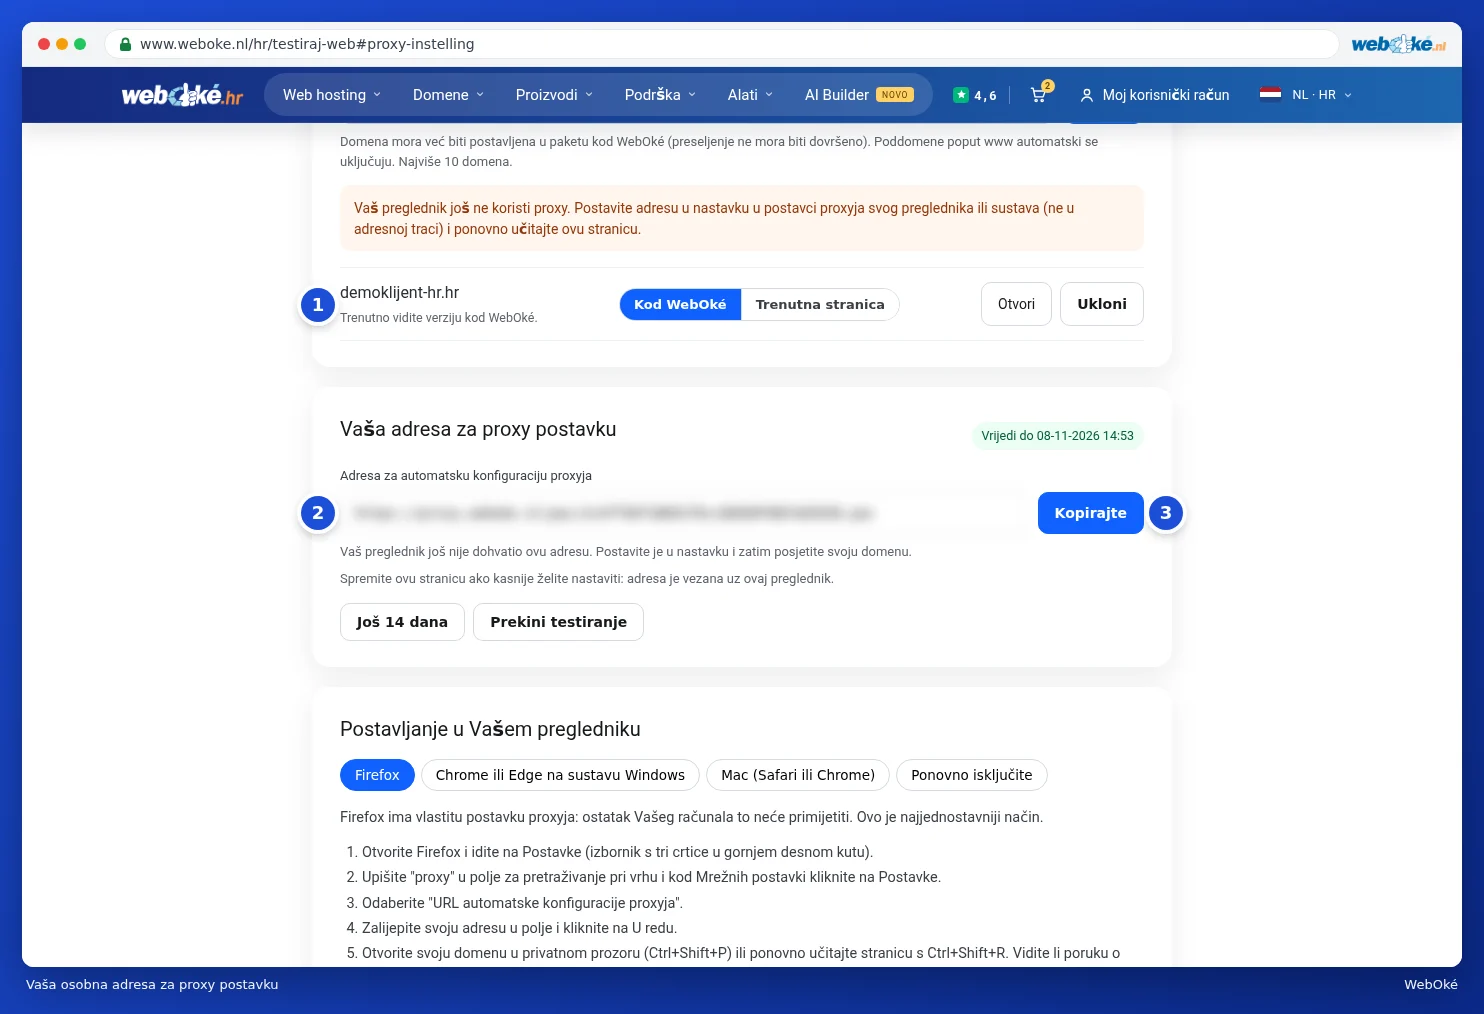
Task: Switch the view to Kod WebOké
Action: point(680,304)
